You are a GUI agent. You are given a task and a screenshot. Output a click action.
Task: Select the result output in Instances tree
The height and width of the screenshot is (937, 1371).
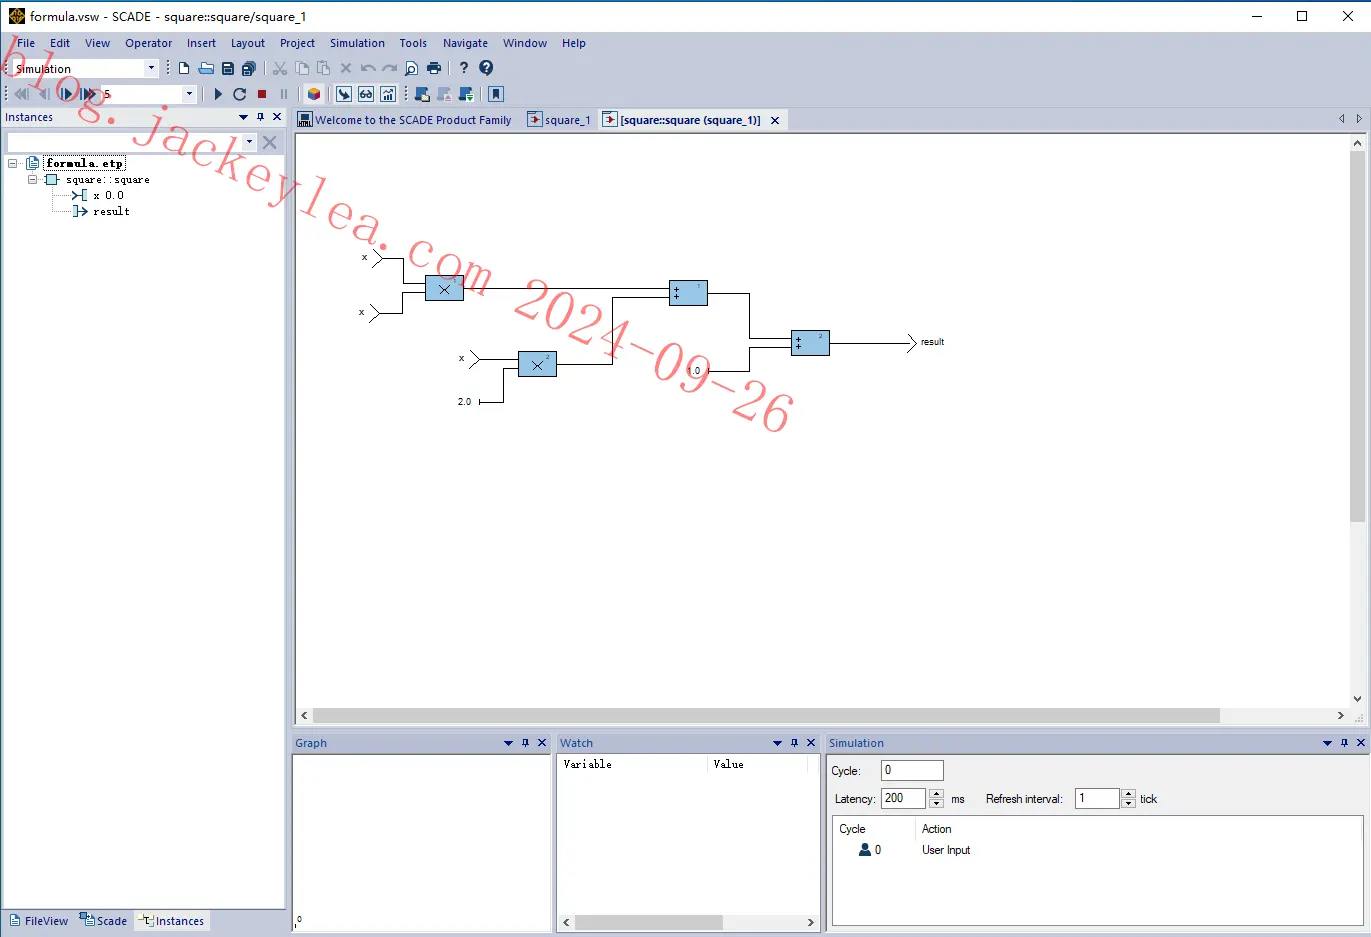tap(111, 212)
